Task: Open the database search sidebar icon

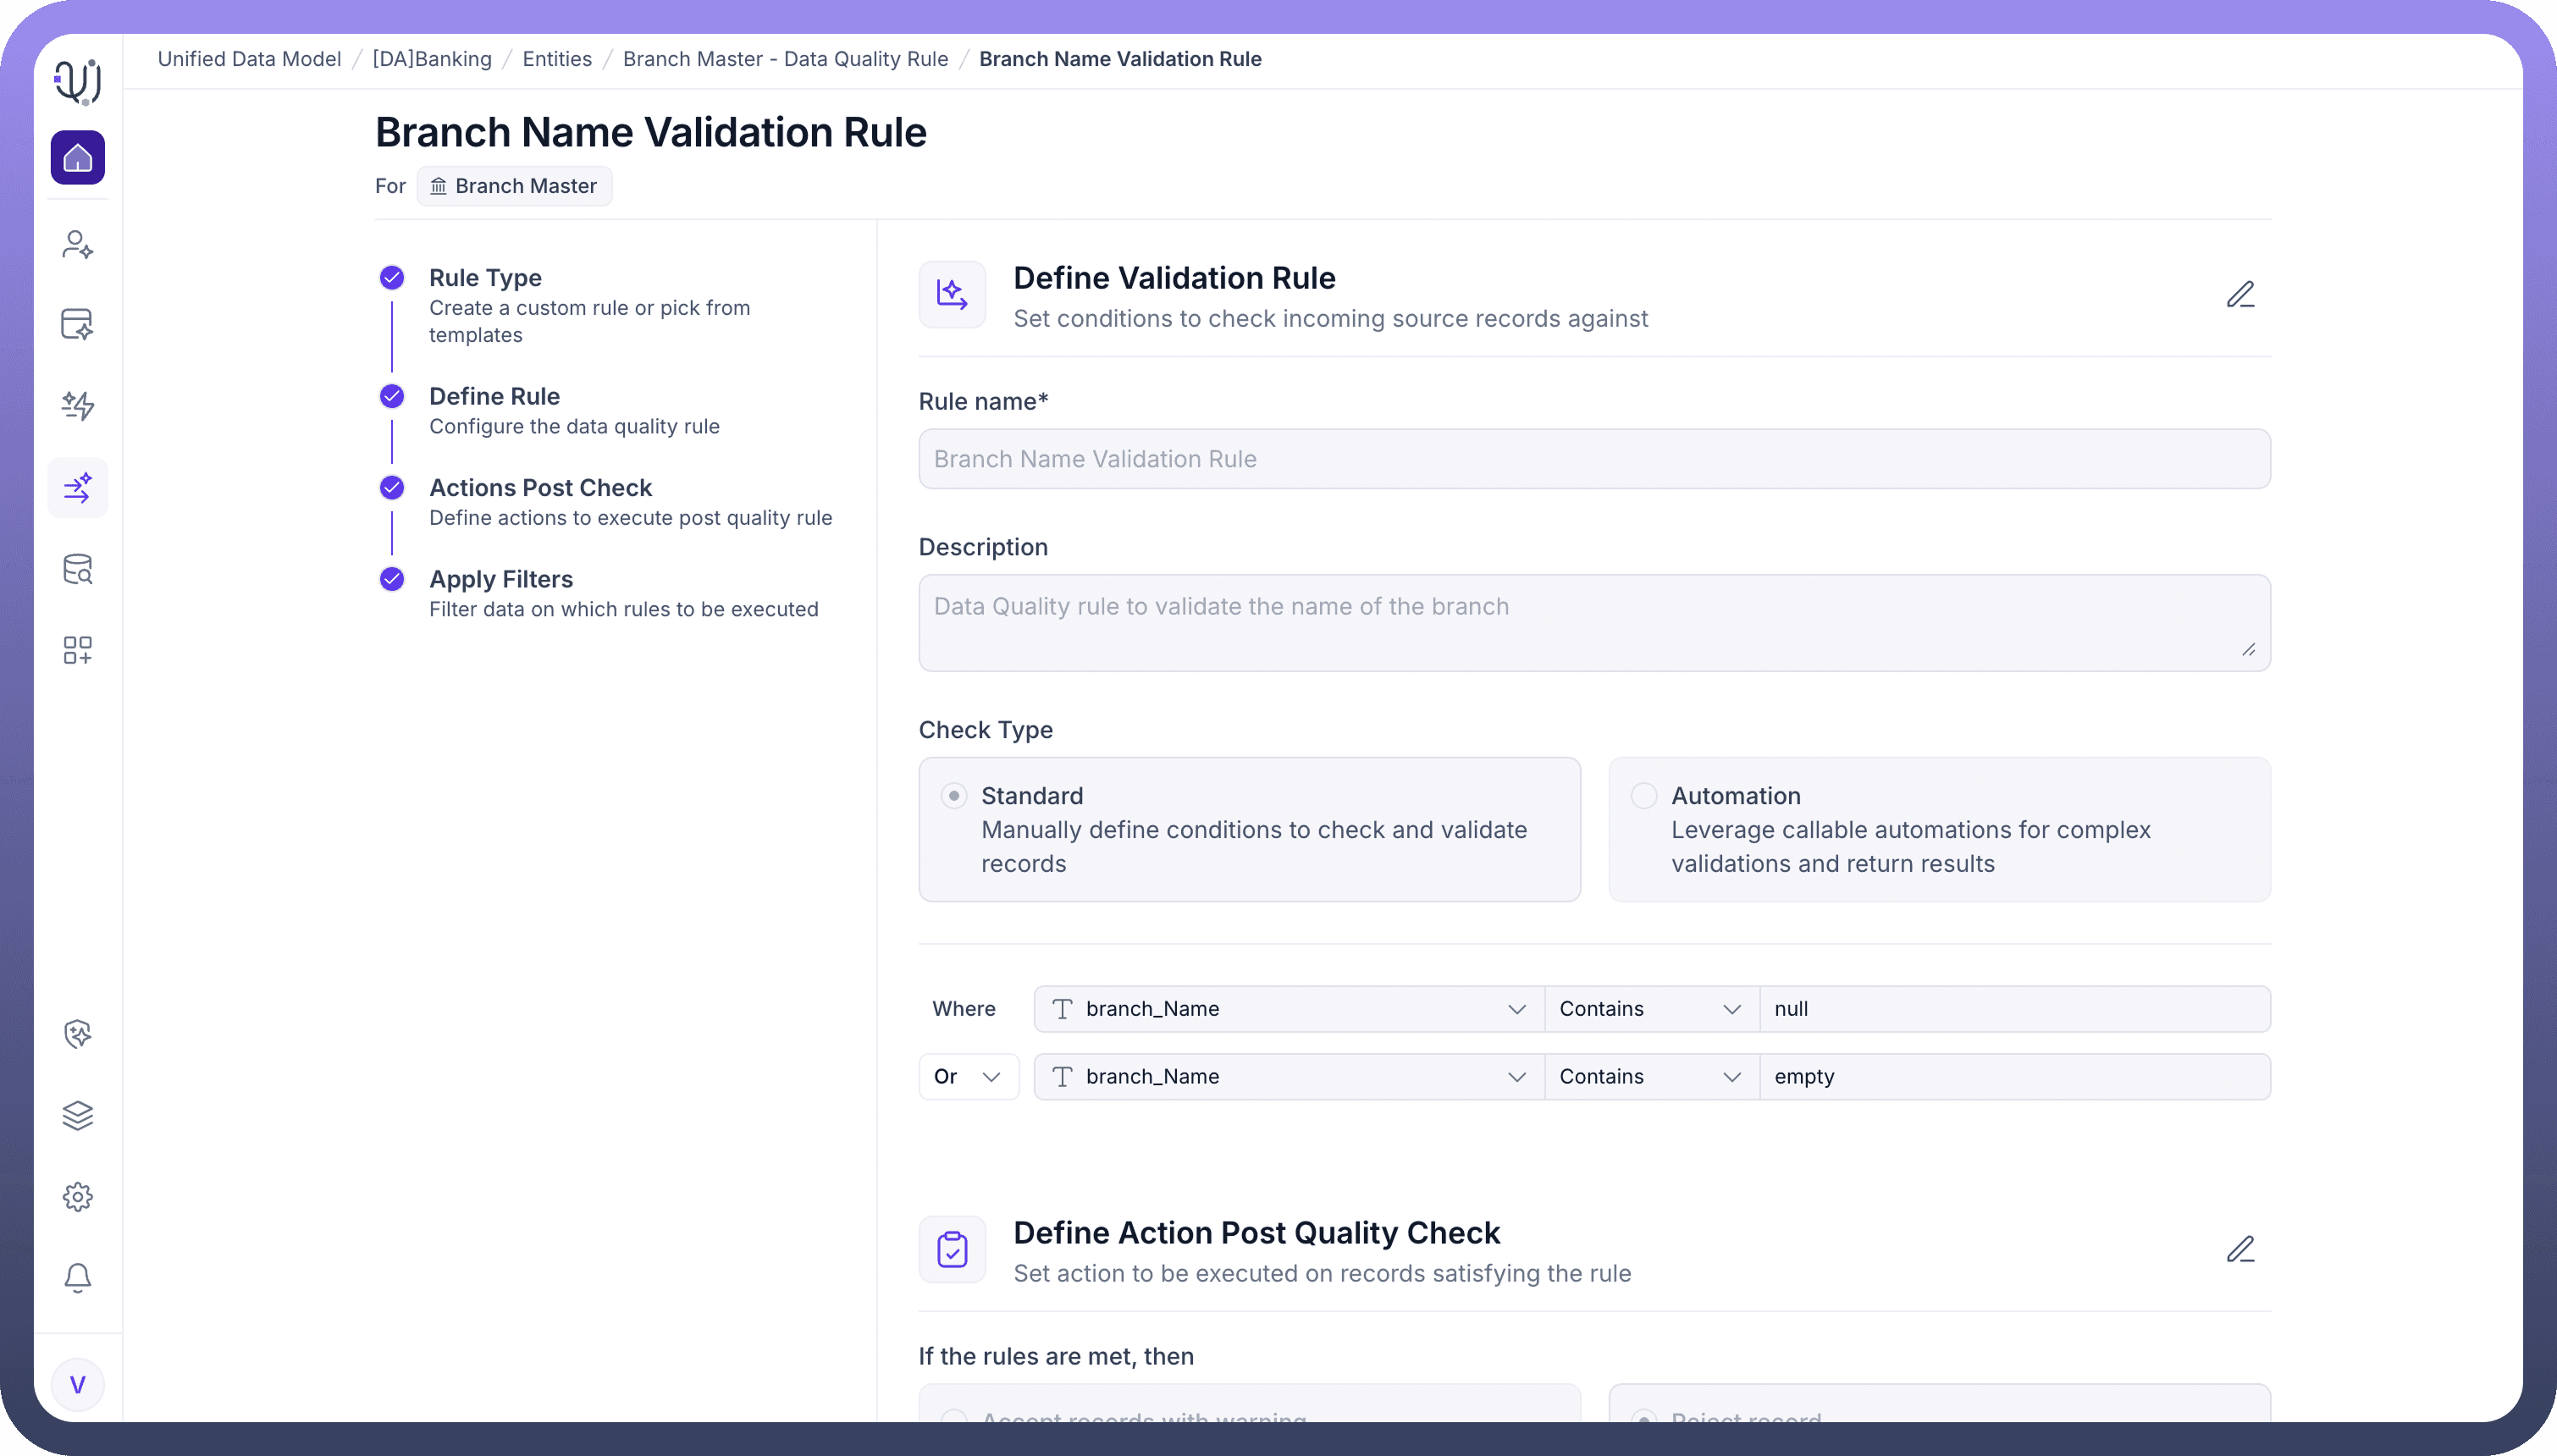Action: [77, 569]
